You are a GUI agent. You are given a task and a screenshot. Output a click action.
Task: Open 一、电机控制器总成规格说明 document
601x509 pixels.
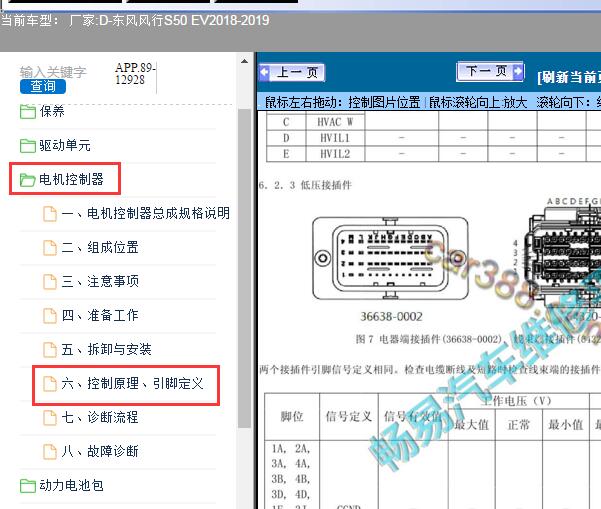coord(146,213)
